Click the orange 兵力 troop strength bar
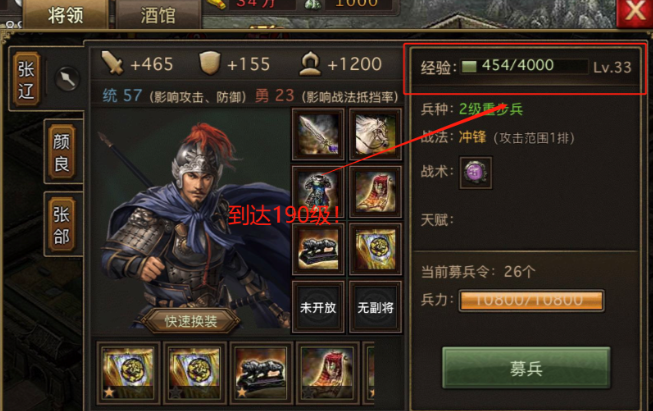This screenshot has height=411, width=653. tap(531, 300)
